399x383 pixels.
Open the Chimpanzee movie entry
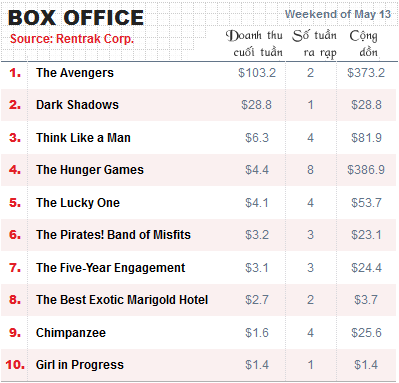(x=71, y=333)
